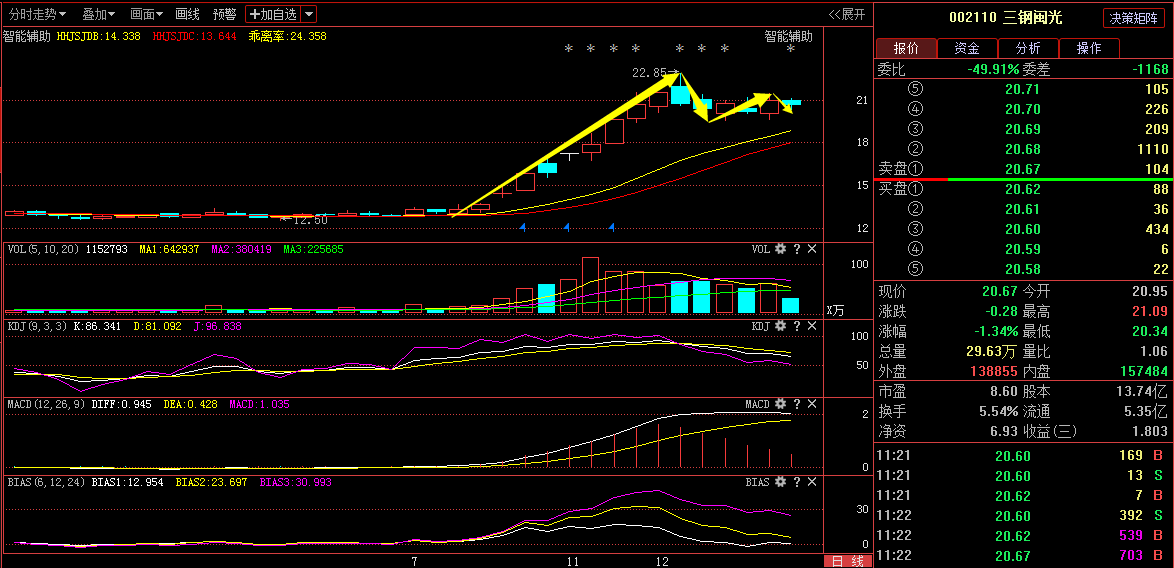The height and width of the screenshot is (568, 1174).
Task: Switch to the 资金 tab
Action: point(967,48)
